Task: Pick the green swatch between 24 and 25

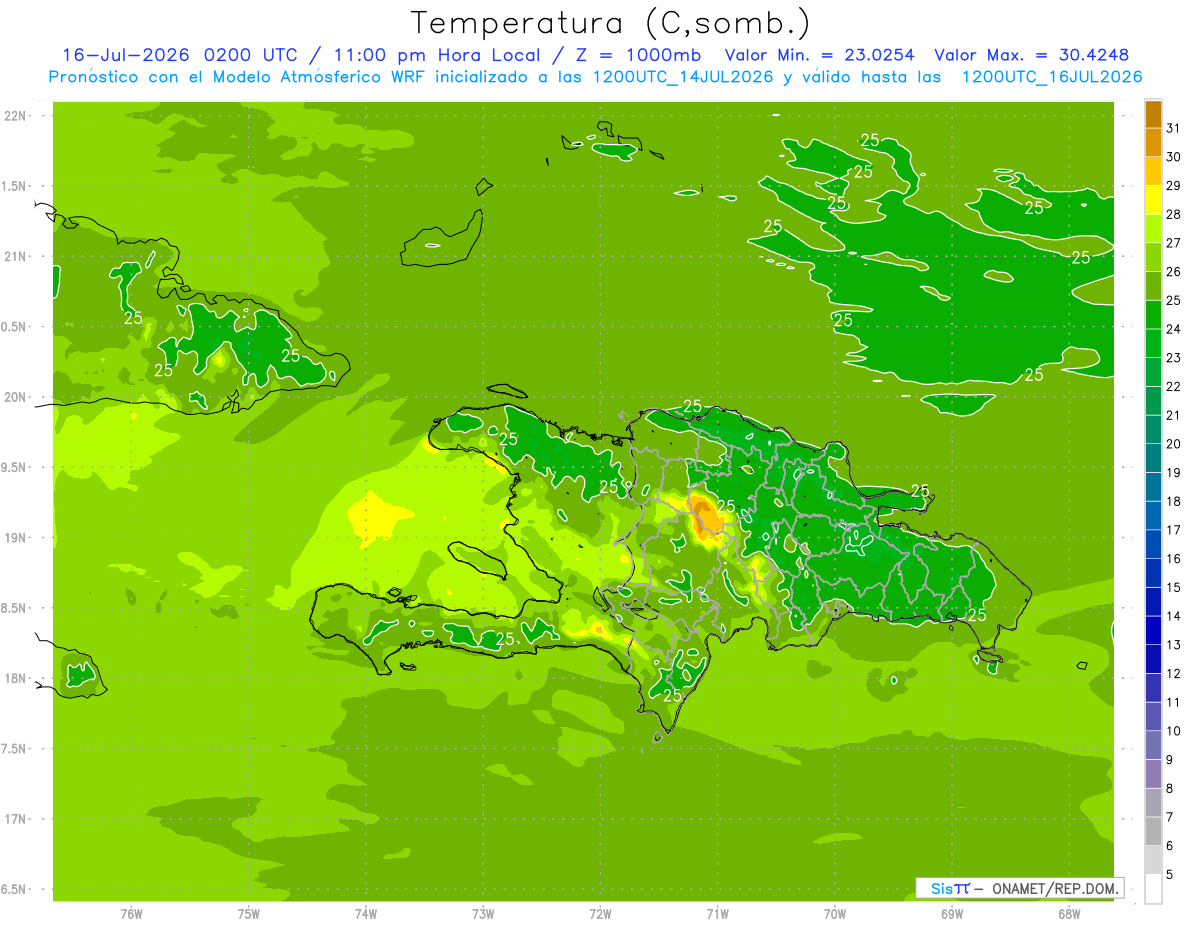Action: (1153, 315)
